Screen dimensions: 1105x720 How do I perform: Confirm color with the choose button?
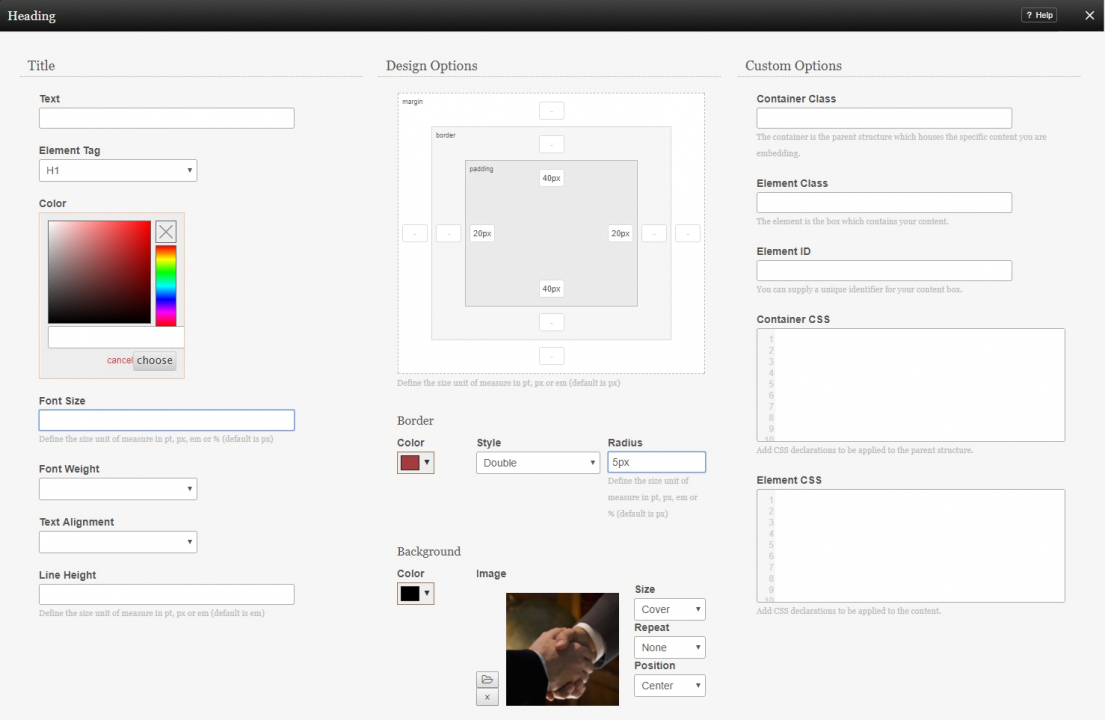(x=154, y=360)
